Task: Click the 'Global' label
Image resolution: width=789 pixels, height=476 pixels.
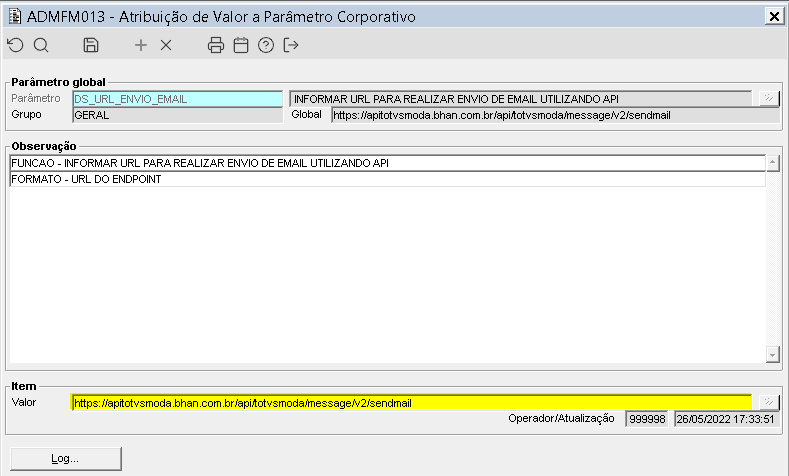Action: coord(306,114)
